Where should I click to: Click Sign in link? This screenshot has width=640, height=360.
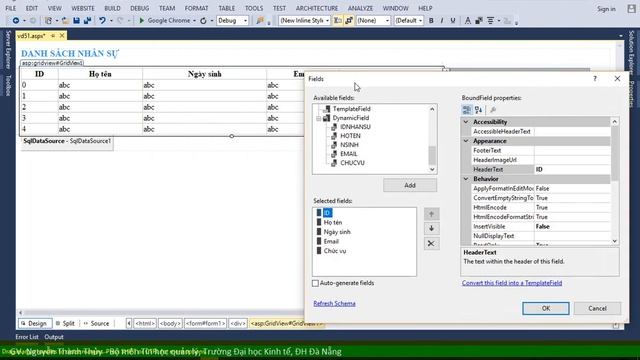[x=606, y=9]
